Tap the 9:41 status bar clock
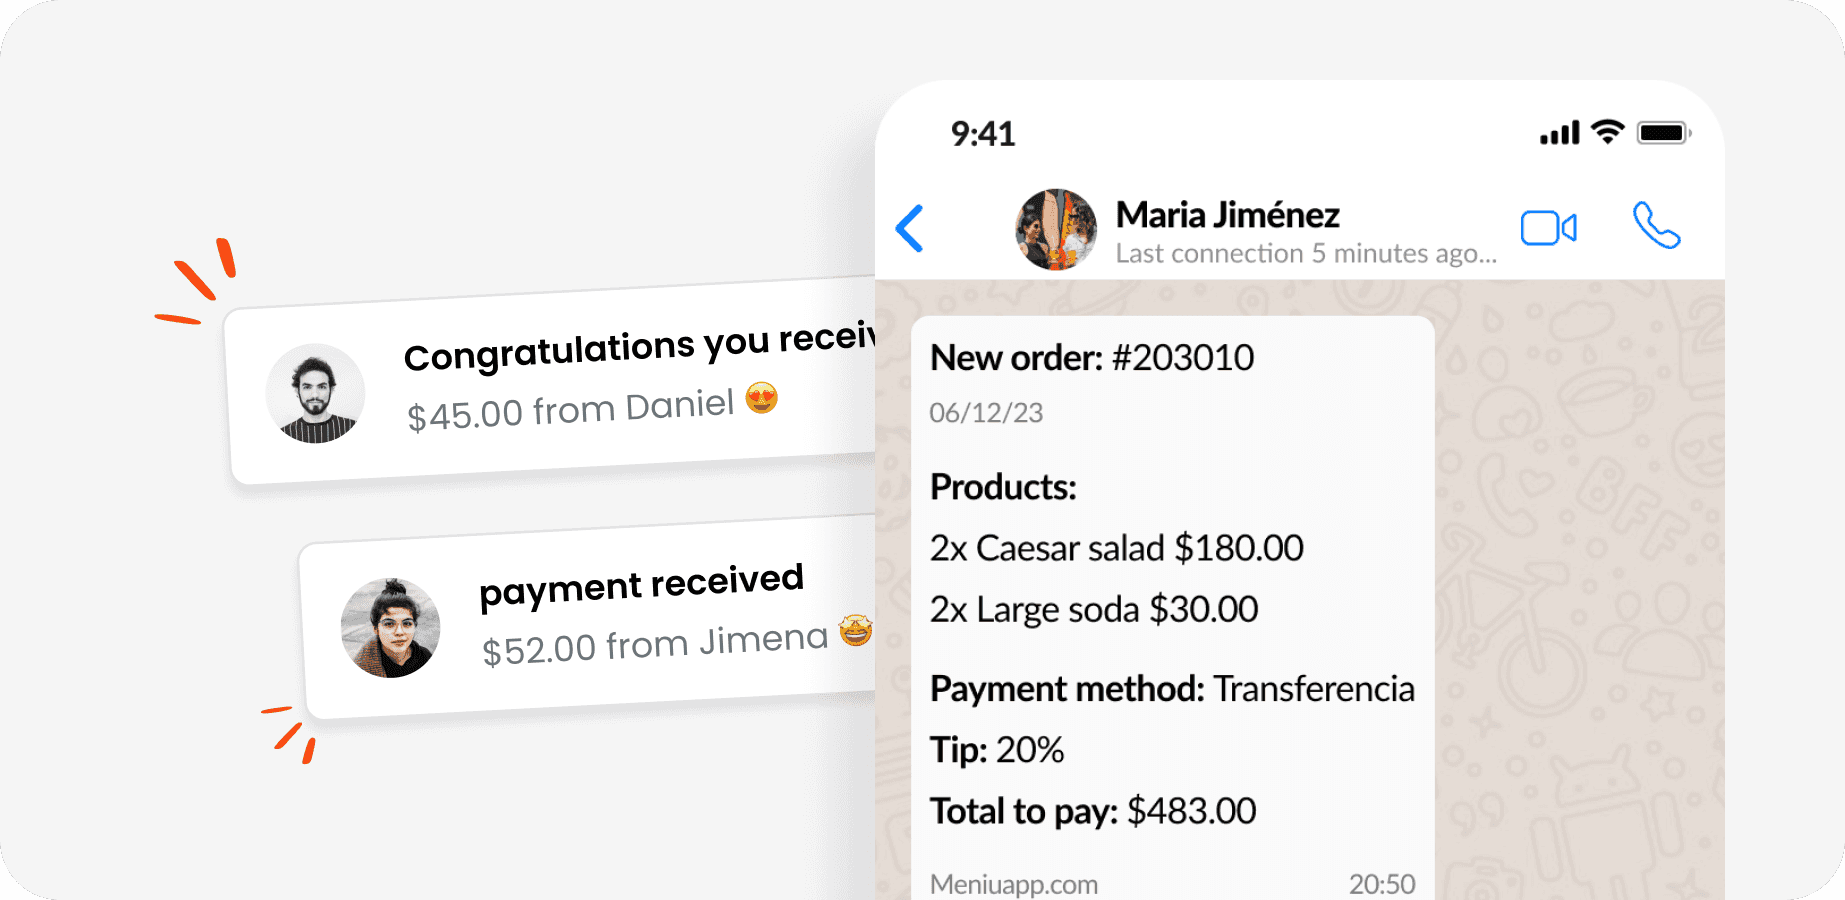This screenshot has width=1845, height=900. (x=982, y=134)
